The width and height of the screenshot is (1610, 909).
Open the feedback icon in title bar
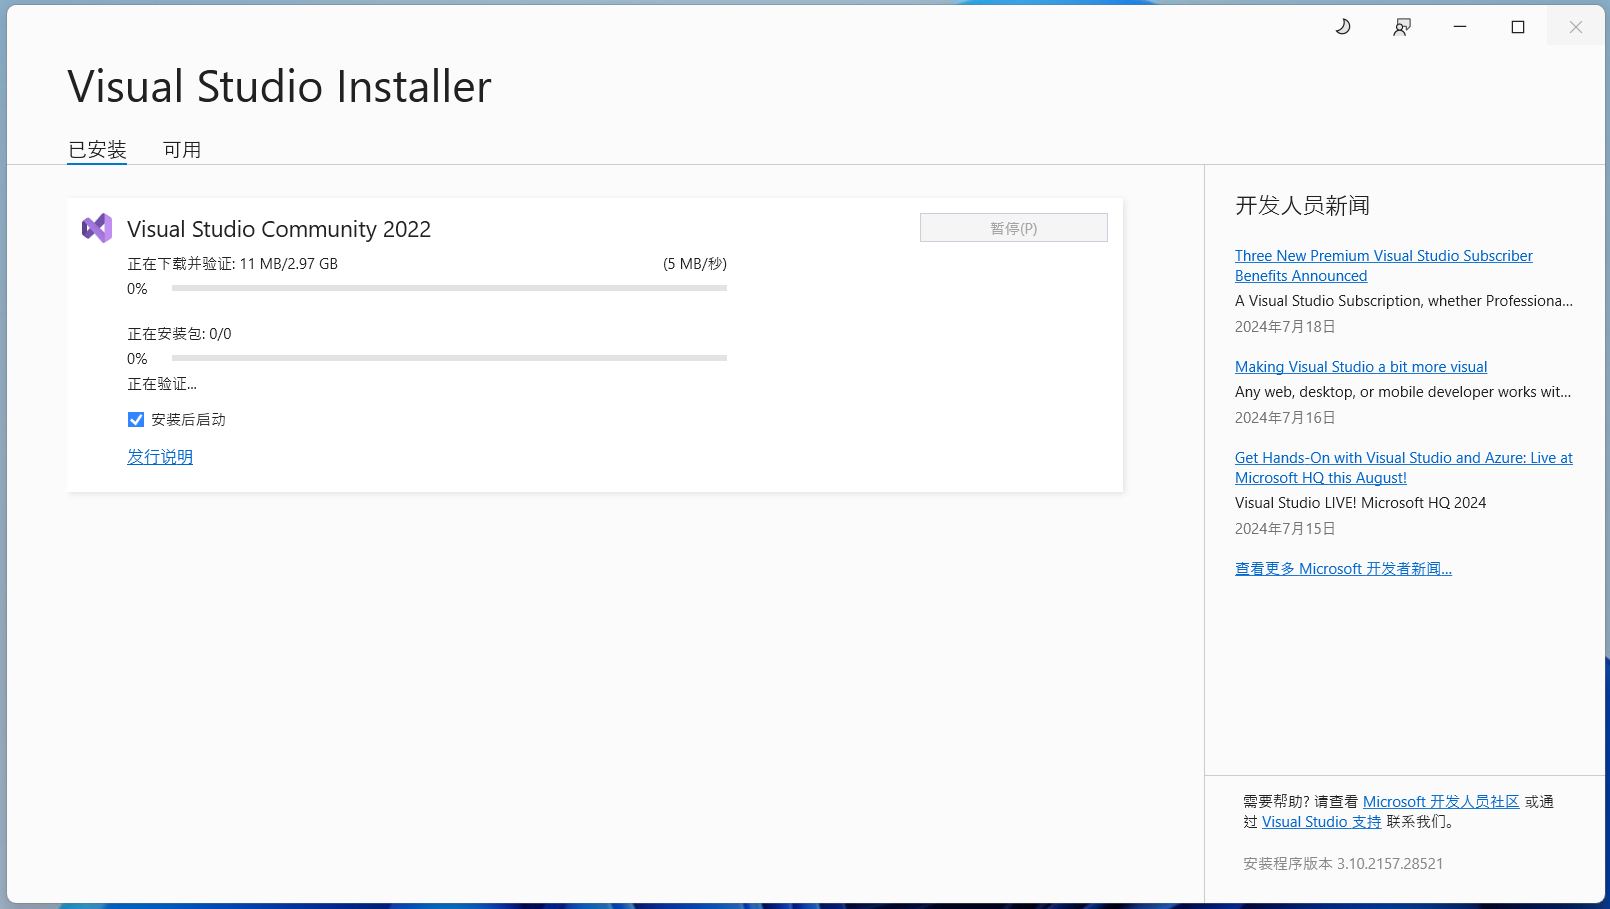pos(1402,27)
